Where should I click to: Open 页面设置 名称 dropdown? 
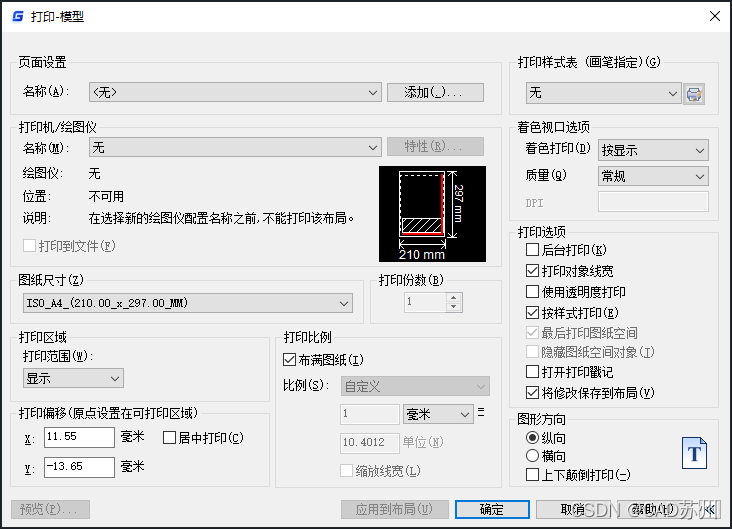(235, 92)
